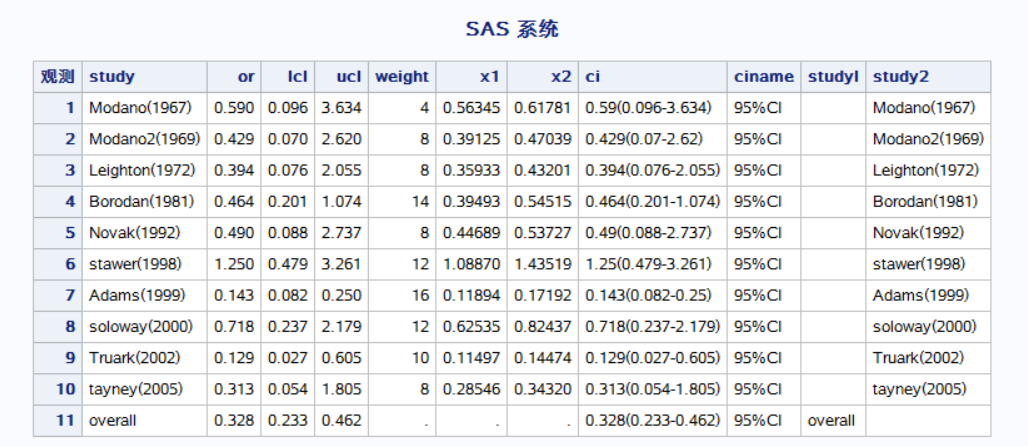Click the x1 value 1.08870
The width and height of the screenshot is (1028, 446).
[471, 264]
